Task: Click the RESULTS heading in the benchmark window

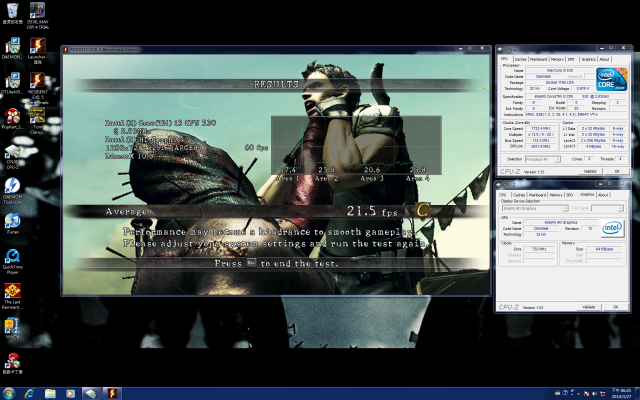Action: [276, 84]
